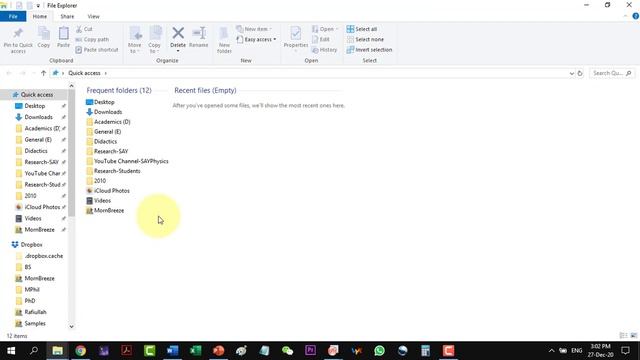Click the Copy to icon
The width and height of the screenshot is (640, 360).
(155, 33)
